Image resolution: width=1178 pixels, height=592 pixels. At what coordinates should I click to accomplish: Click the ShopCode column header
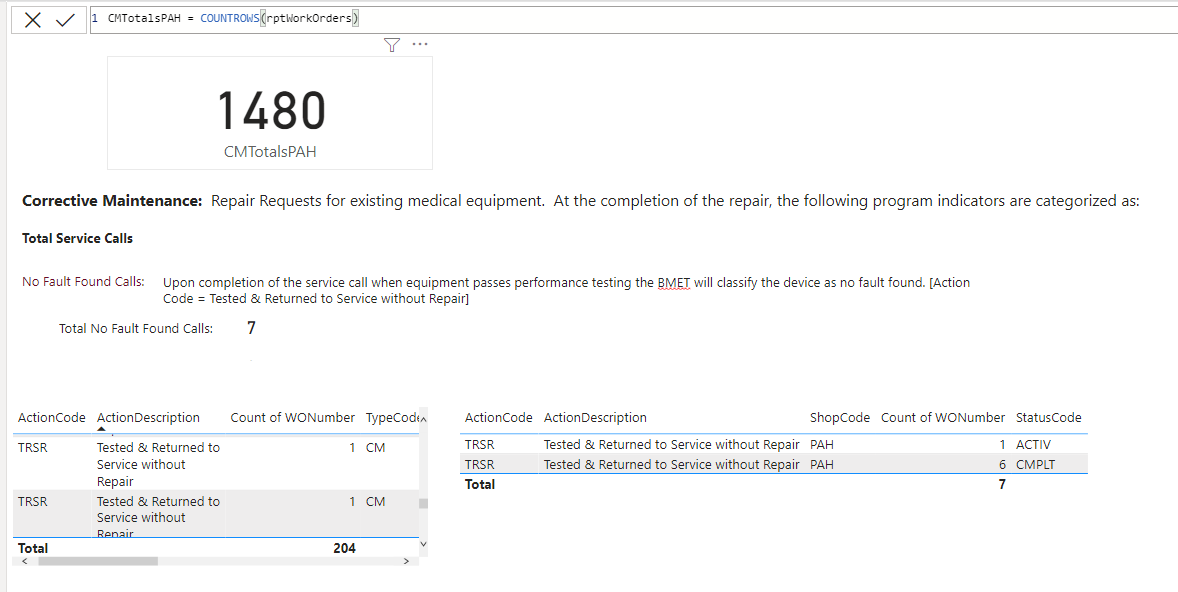(840, 418)
